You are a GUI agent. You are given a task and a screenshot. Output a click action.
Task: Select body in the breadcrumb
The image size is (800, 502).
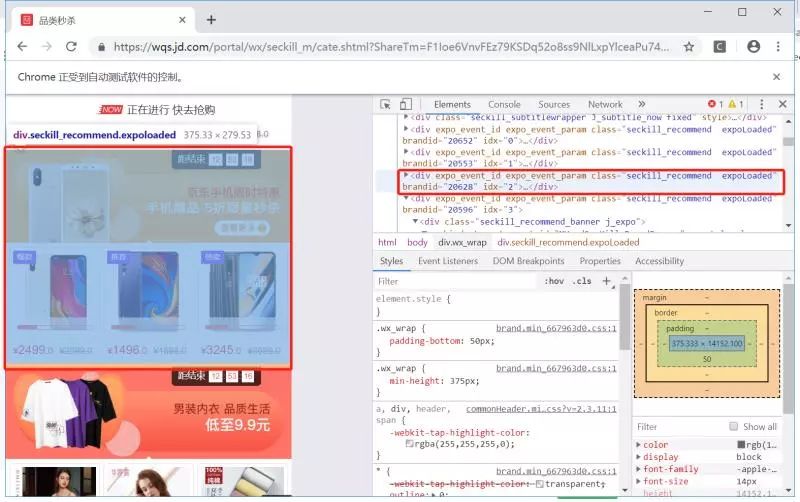coord(417,242)
